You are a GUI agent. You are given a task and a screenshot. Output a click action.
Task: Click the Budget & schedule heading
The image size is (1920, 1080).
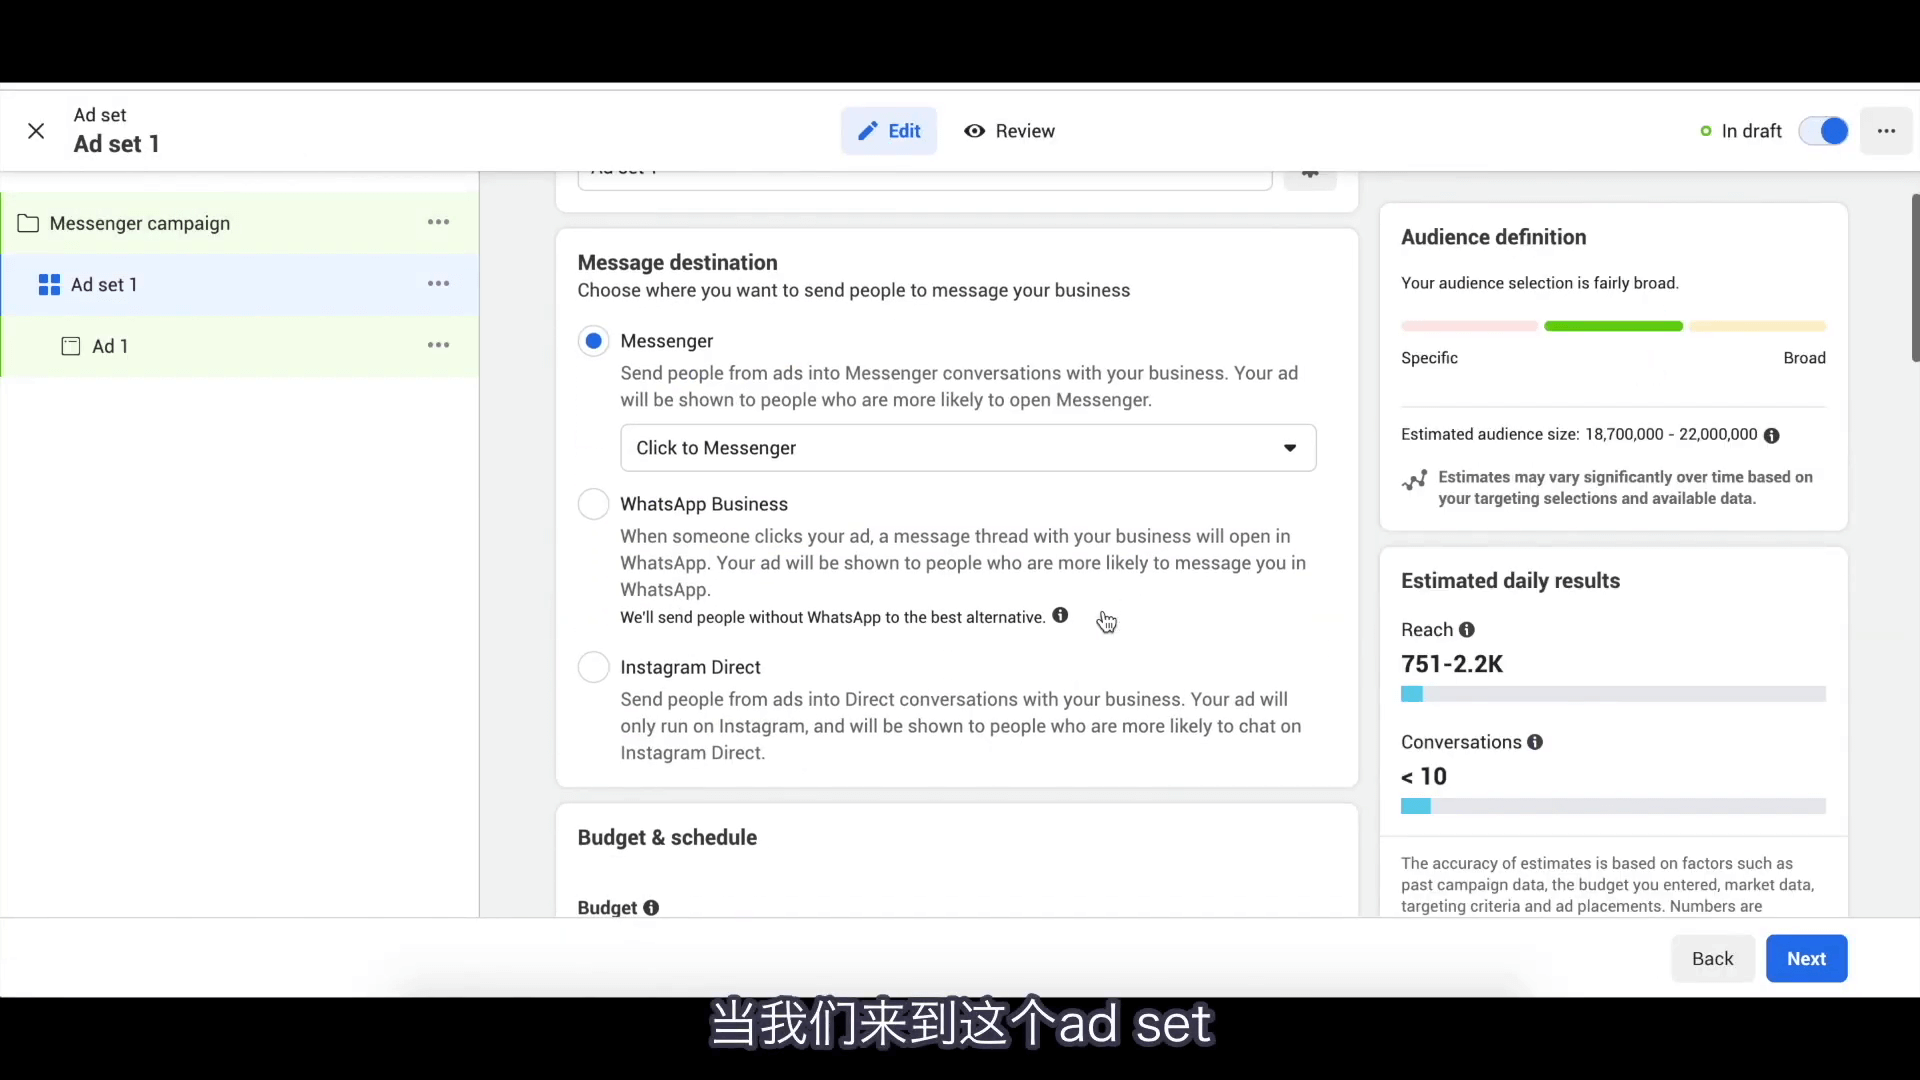click(667, 838)
